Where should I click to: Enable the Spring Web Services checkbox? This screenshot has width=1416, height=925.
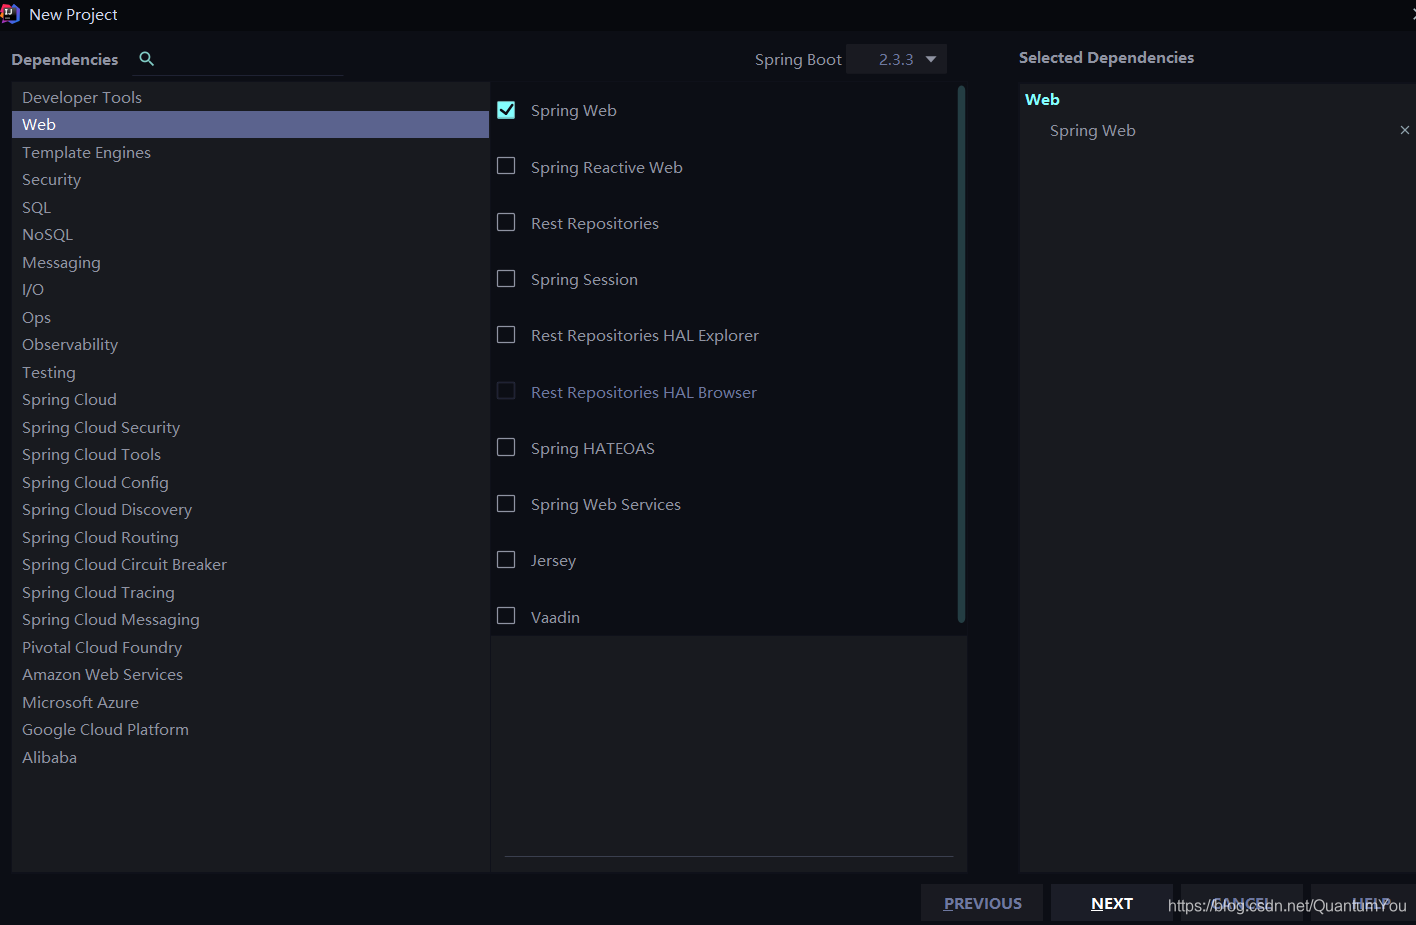click(506, 503)
